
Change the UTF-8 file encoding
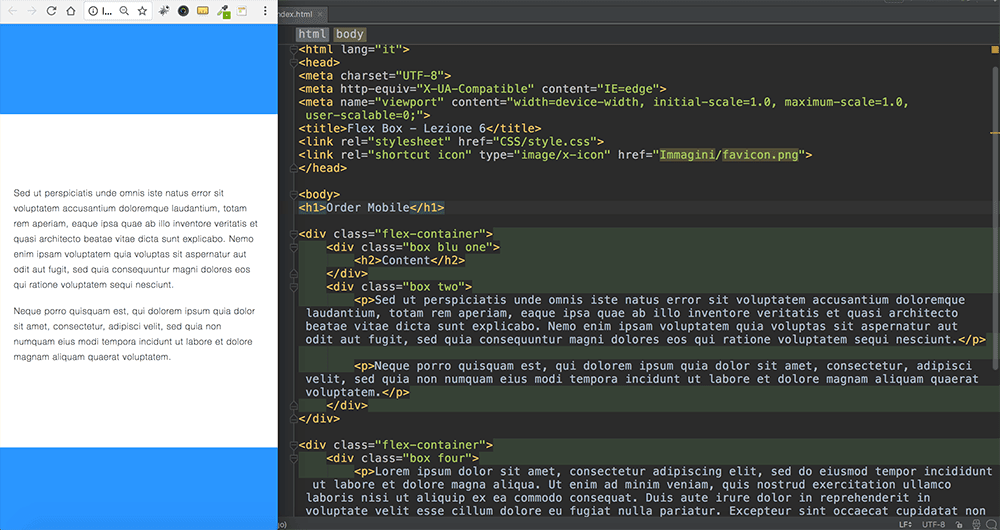click(x=933, y=524)
